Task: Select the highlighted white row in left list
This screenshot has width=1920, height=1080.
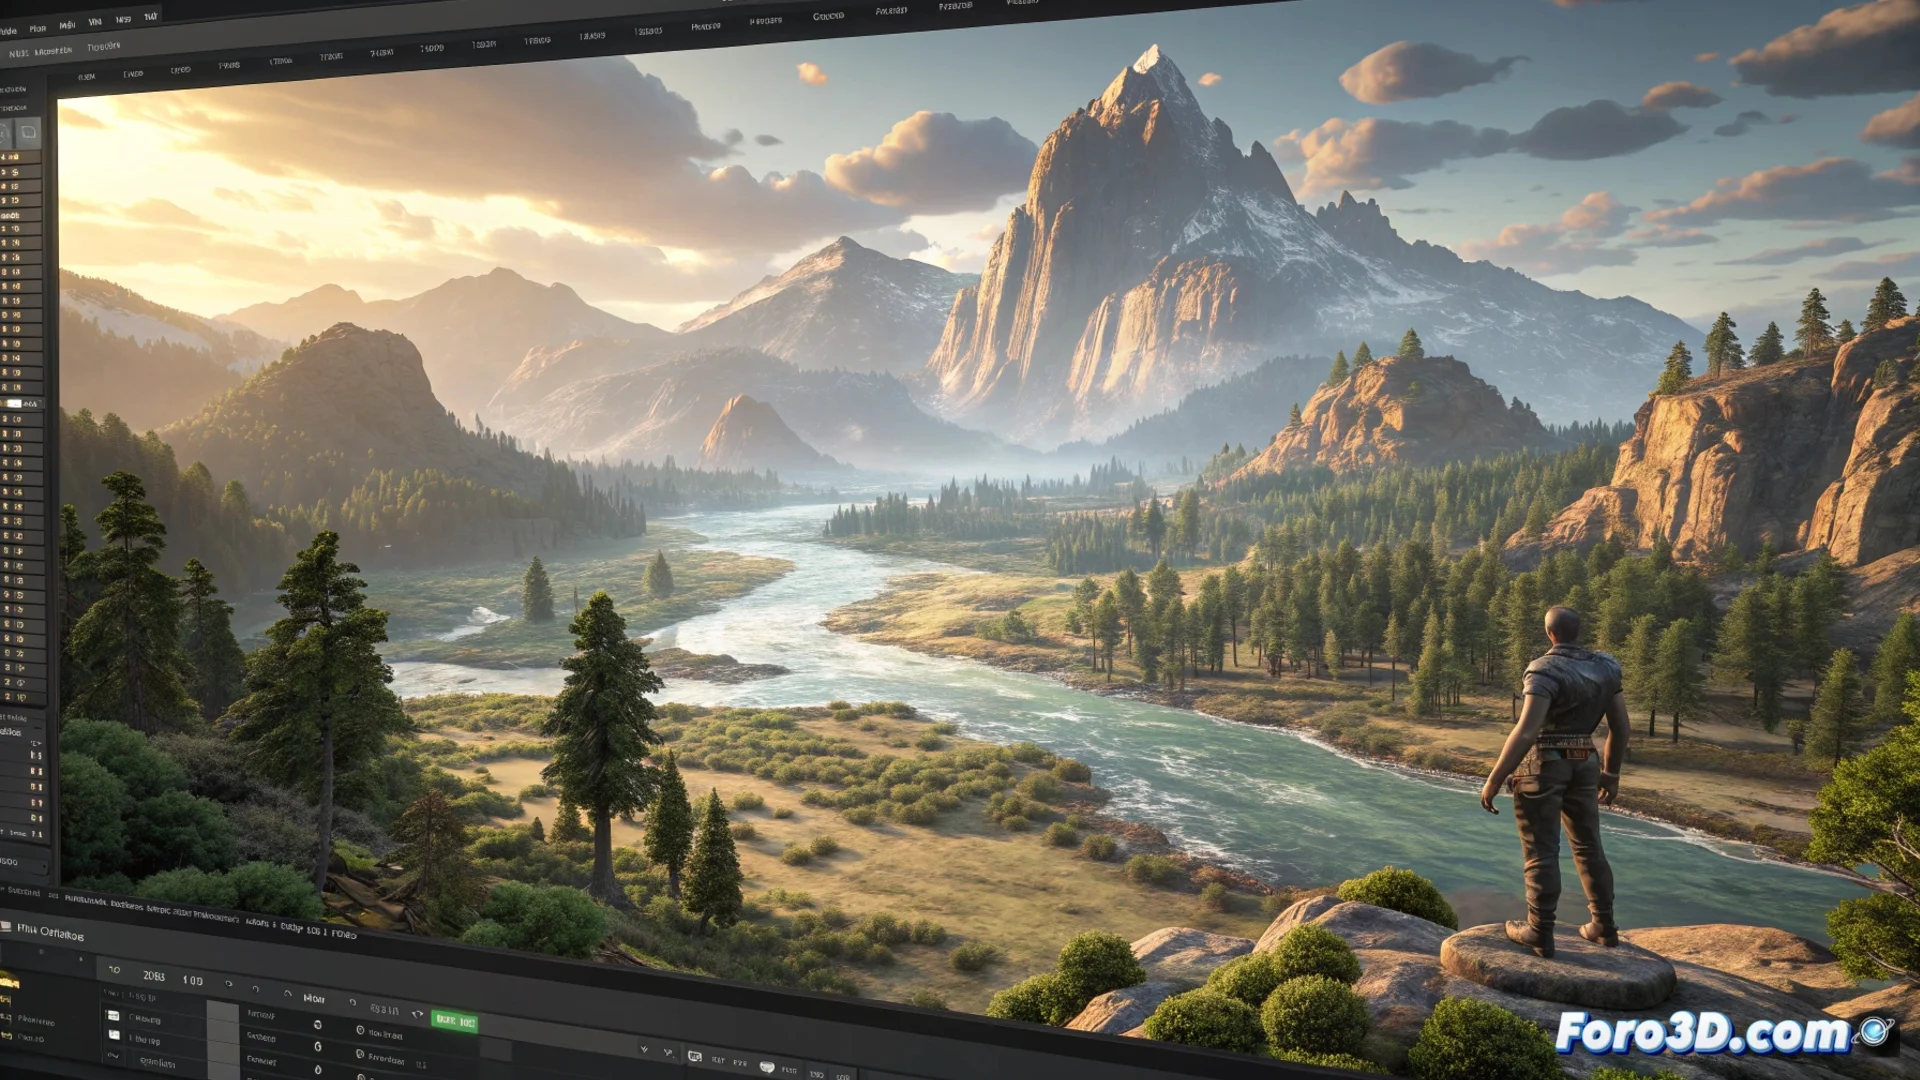Action: tap(14, 404)
